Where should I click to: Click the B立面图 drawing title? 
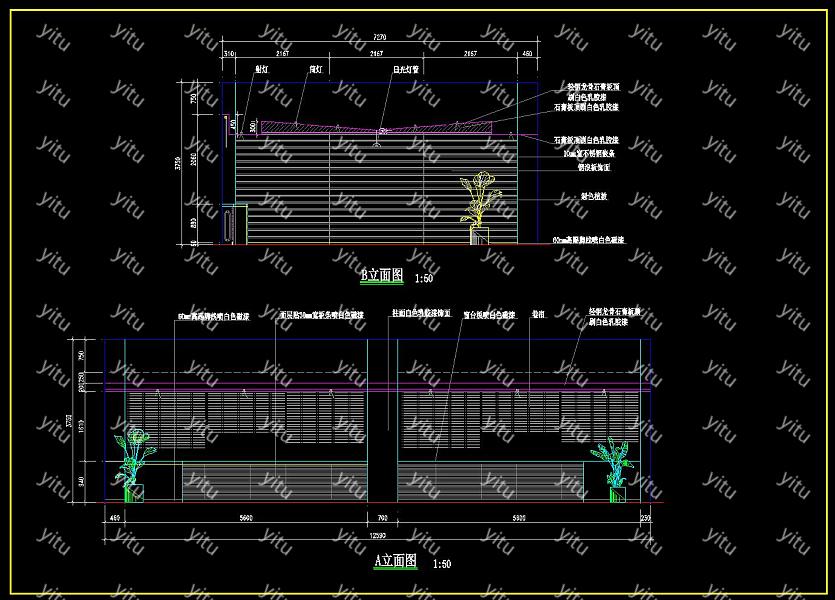(x=381, y=274)
